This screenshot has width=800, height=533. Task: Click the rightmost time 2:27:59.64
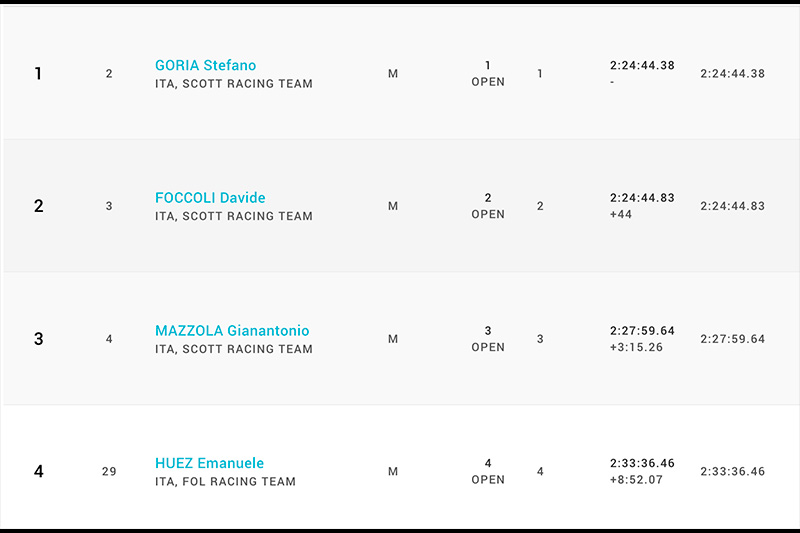pyautogui.click(x=732, y=339)
